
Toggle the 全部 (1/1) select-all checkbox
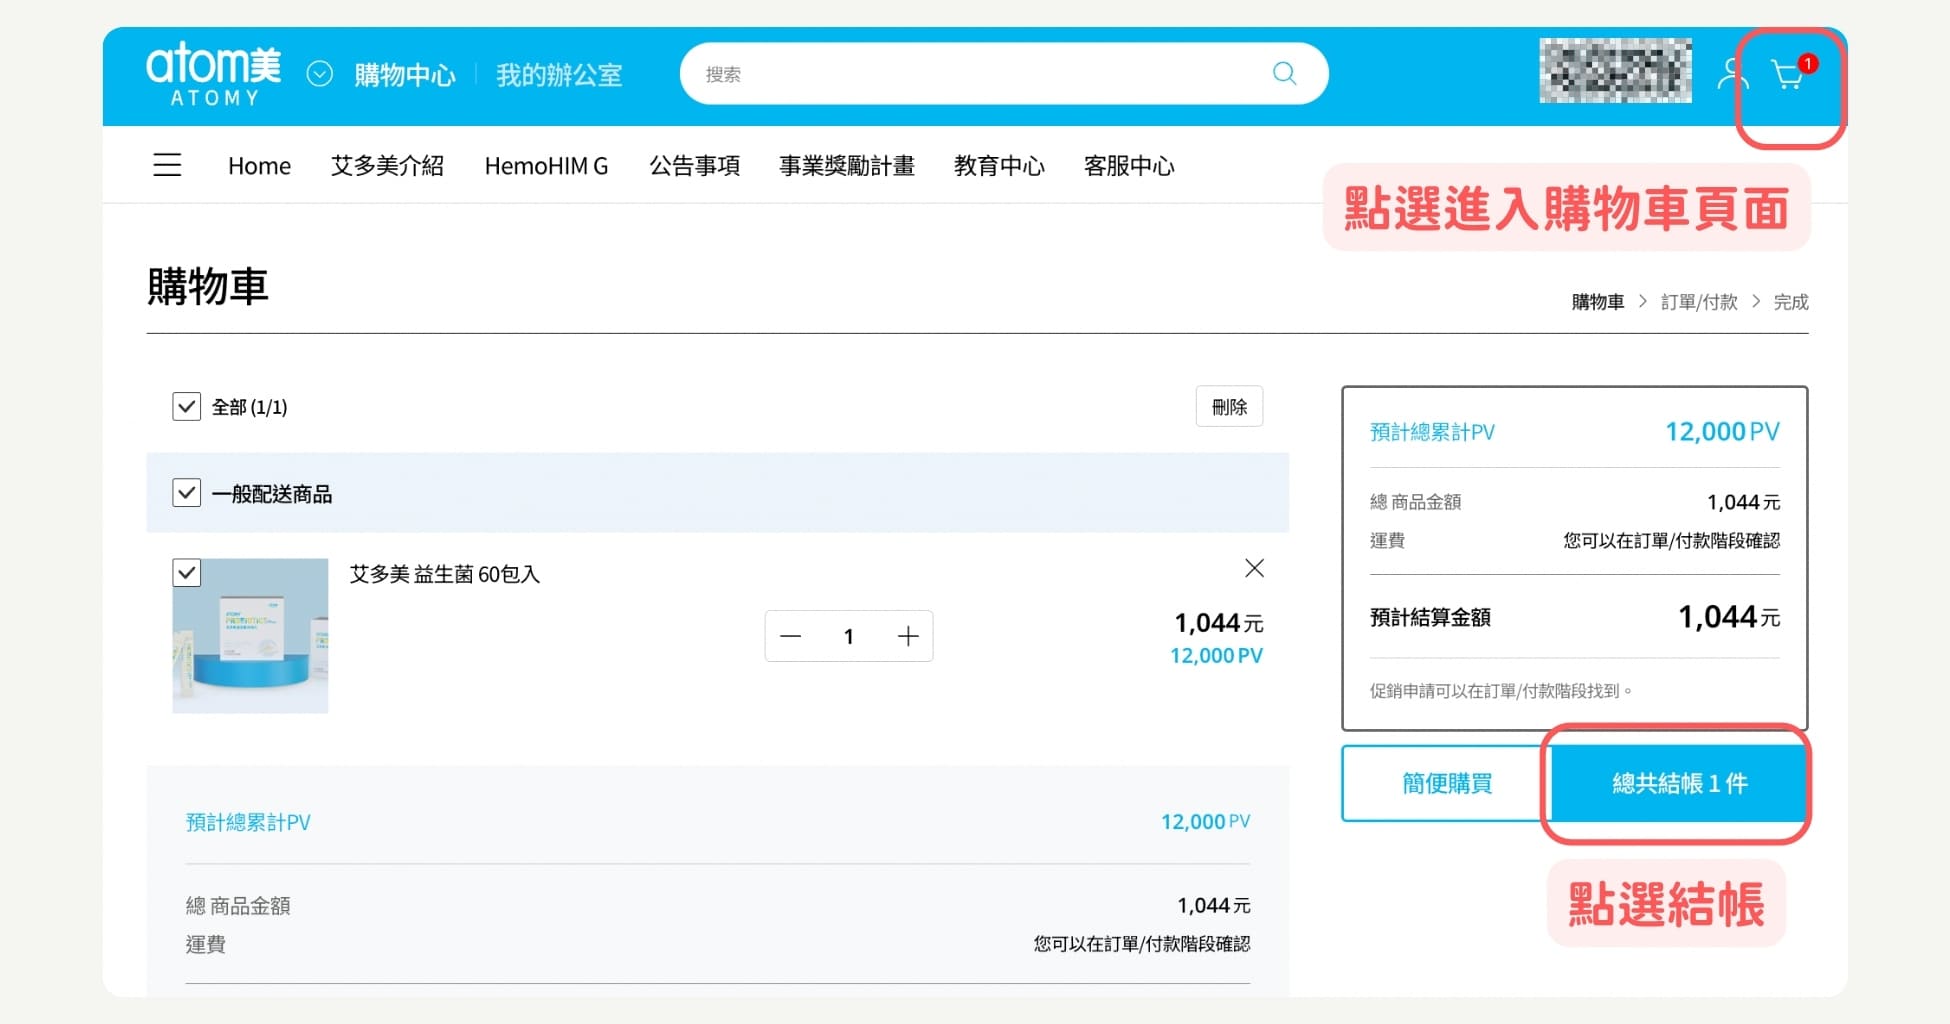click(x=187, y=406)
